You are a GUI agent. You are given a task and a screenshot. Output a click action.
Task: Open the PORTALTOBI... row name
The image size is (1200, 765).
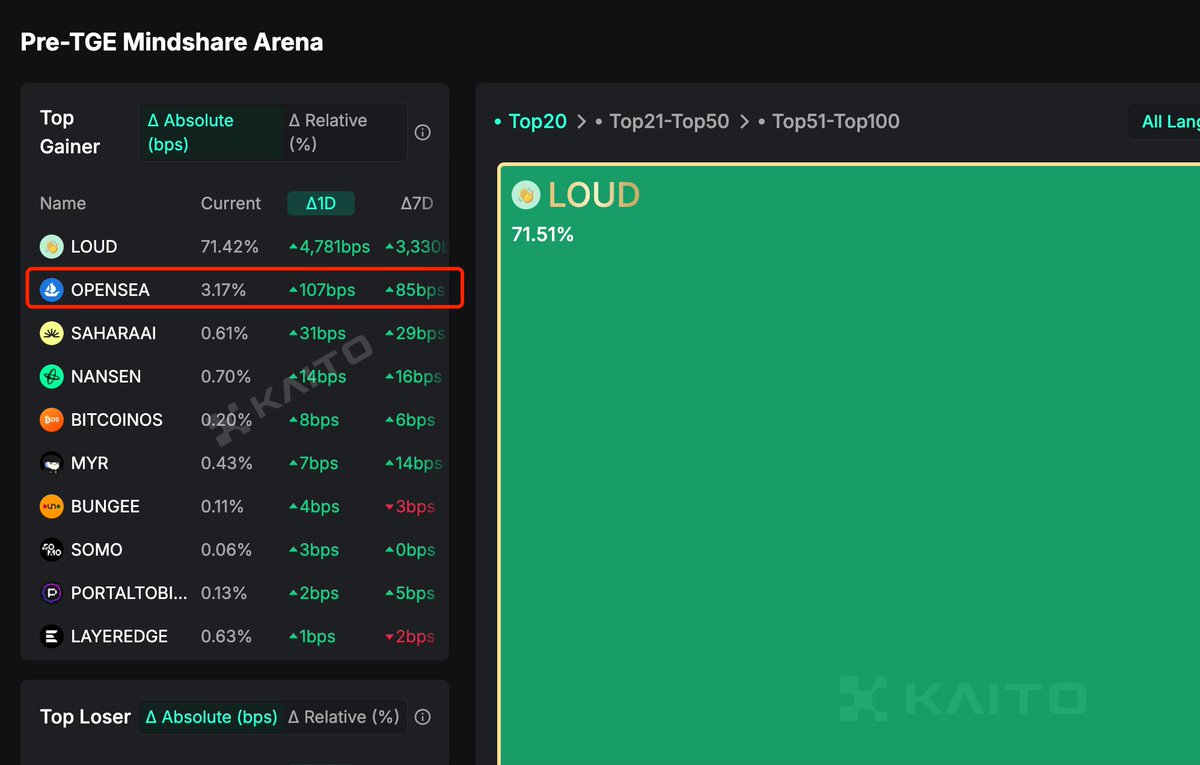point(129,593)
